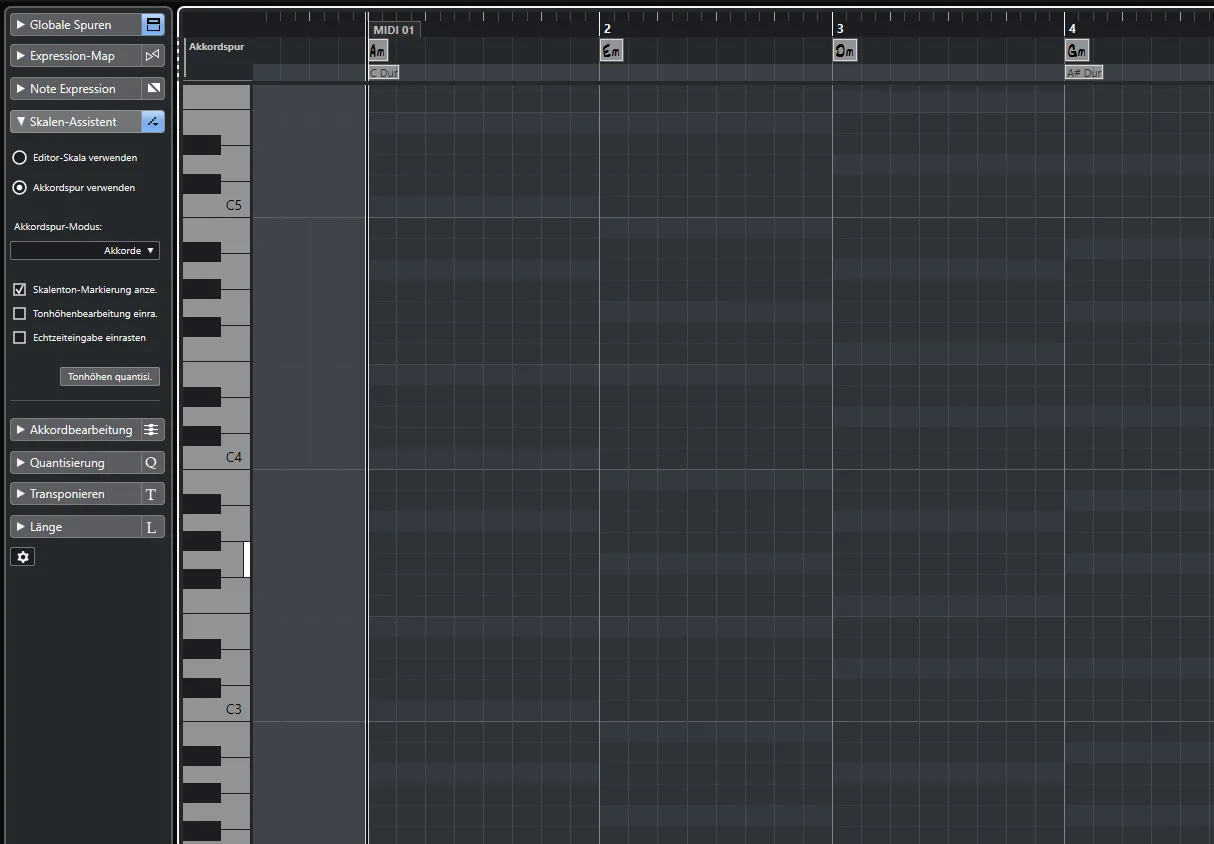The height and width of the screenshot is (844, 1214).
Task: Click the Akkordspur track label
Action: click(x=216, y=47)
